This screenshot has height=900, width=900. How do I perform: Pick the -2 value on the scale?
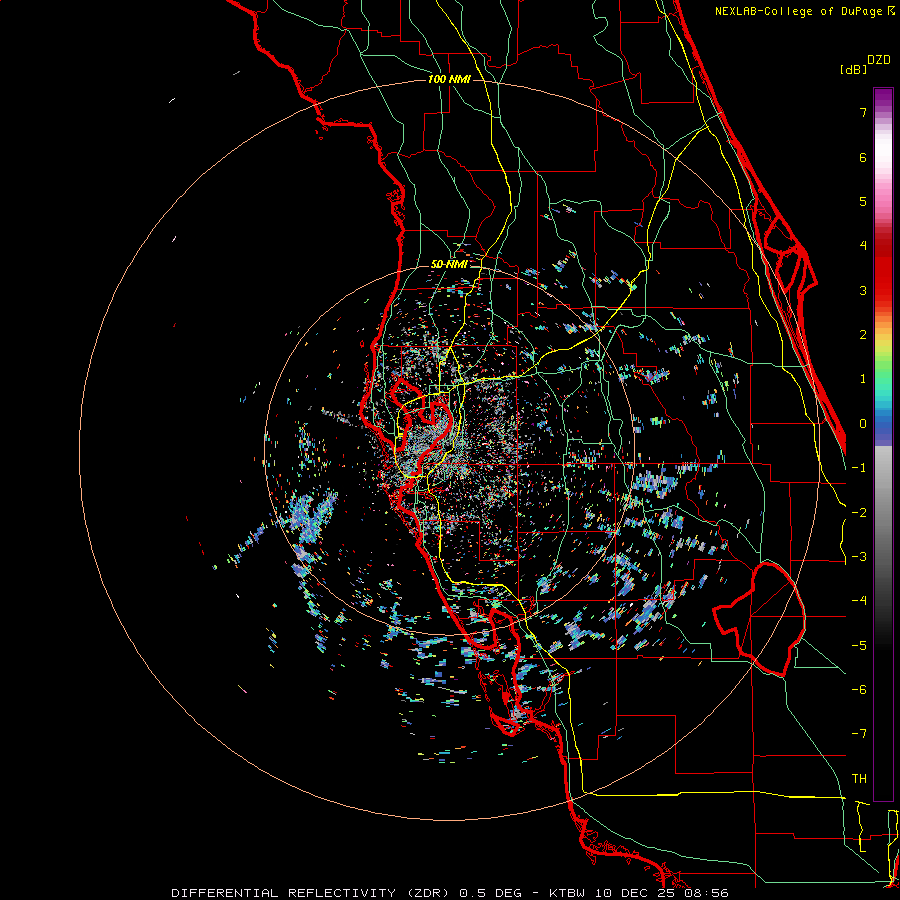pos(859,513)
